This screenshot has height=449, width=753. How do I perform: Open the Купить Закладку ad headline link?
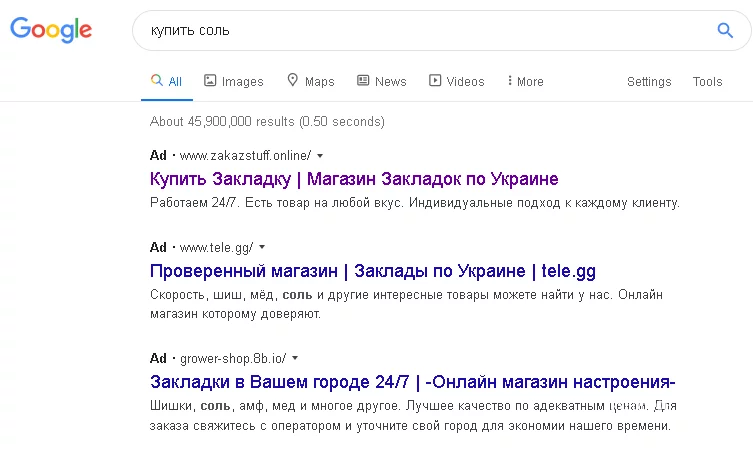(x=354, y=179)
